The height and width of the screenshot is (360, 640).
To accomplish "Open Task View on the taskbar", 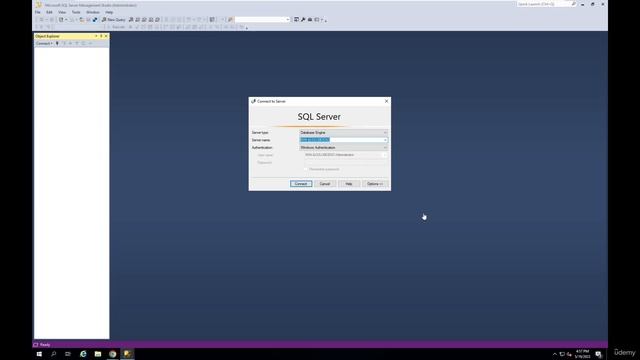I will click(x=68, y=354).
